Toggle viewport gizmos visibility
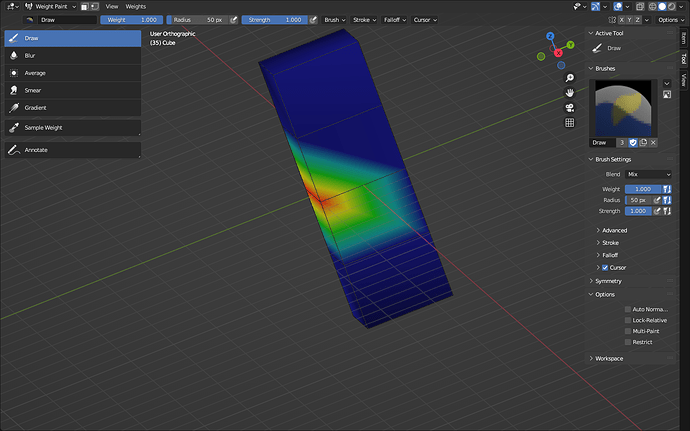 click(x=595, y=7)
